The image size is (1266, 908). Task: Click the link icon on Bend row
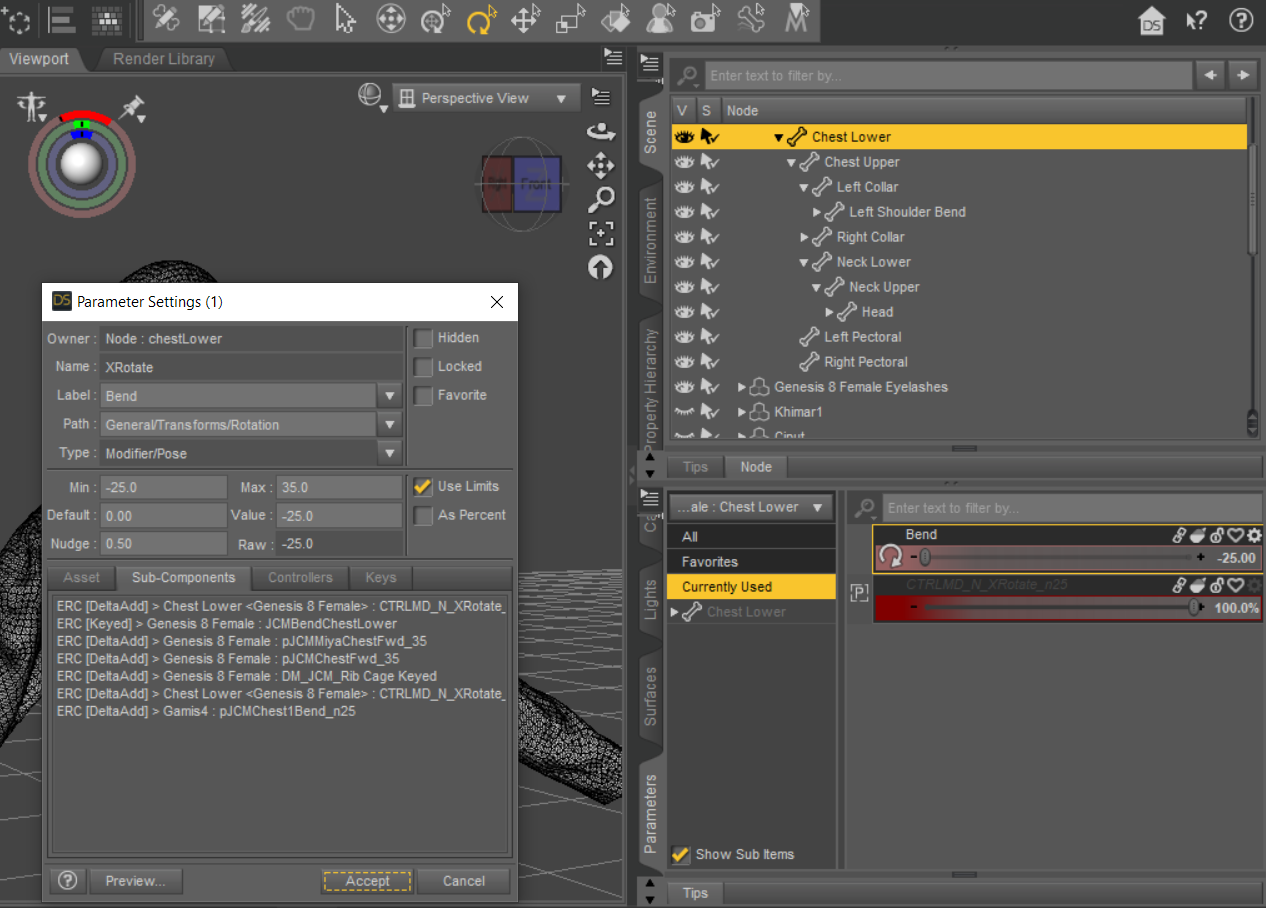tap(1179, 535)
